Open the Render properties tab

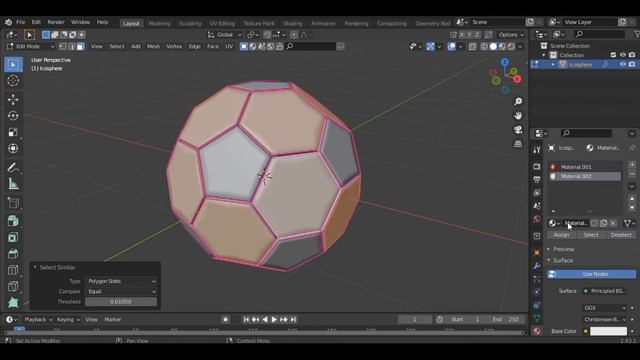[x=537, y=167]
